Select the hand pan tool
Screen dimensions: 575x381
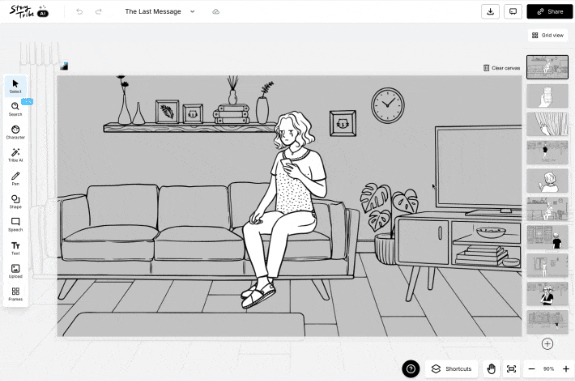491,369
